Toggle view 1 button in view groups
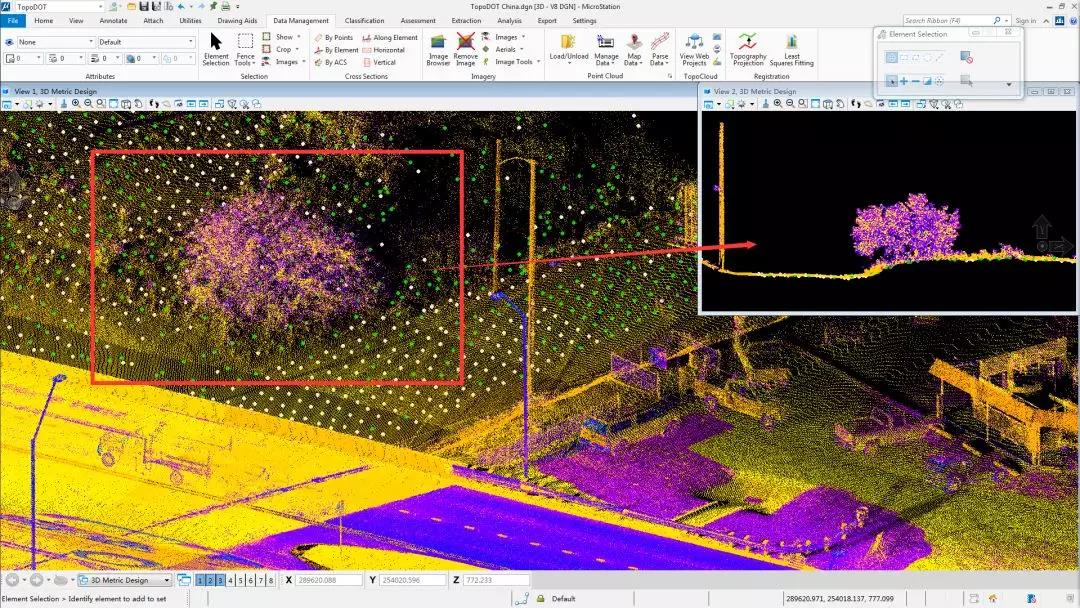Screen dimensions: 1080x608 [x=200, y=580]
